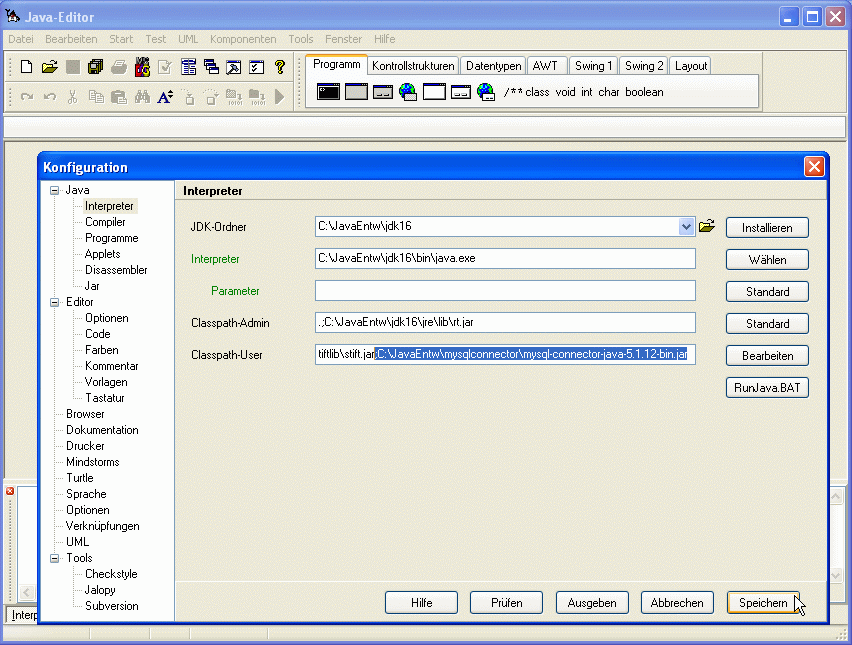Click the first globe applet template icon
The height and width of the screenshot is (645, 852).
[408, 92]
